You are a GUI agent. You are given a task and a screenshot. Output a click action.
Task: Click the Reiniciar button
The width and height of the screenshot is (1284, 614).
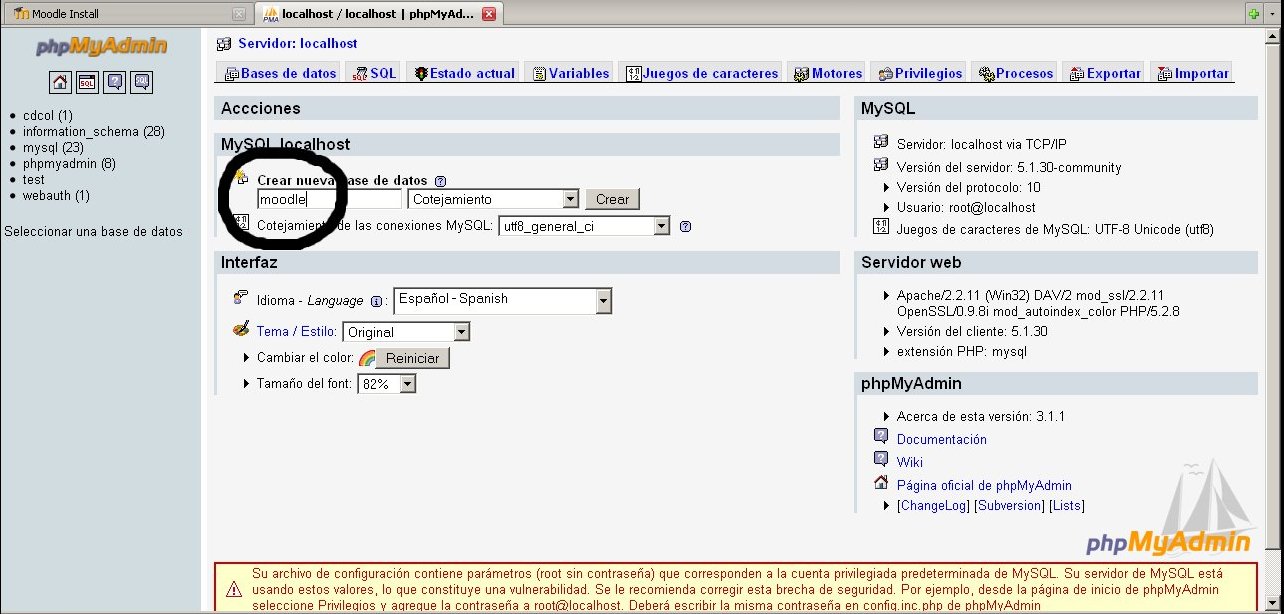pos(412,358)
